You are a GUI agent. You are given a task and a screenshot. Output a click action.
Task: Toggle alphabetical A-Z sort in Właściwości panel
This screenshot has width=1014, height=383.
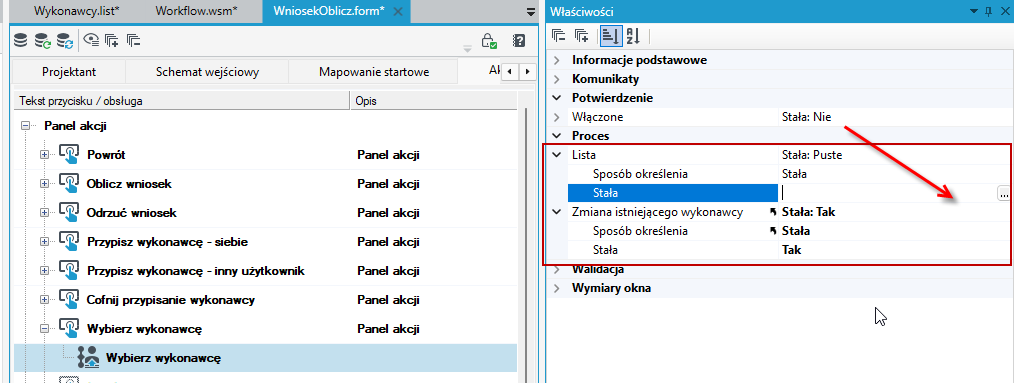pyautogui.click(x=632, y=36)
